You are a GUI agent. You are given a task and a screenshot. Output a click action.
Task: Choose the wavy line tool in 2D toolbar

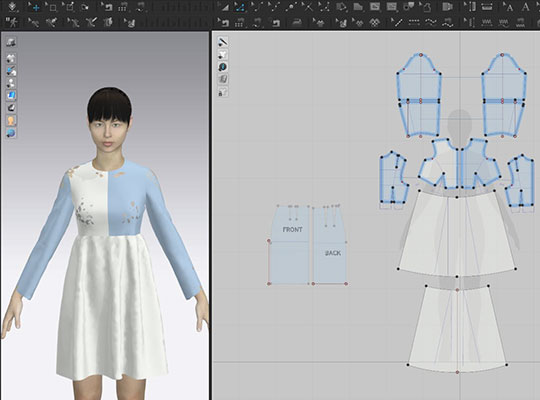click(x=430, y=23)
